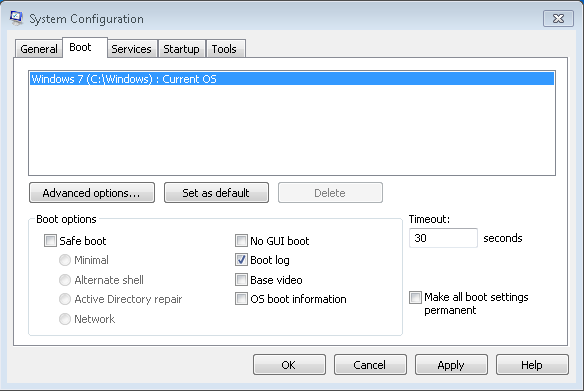Click the System Configuration title bar icon

(x=16, y=18)
